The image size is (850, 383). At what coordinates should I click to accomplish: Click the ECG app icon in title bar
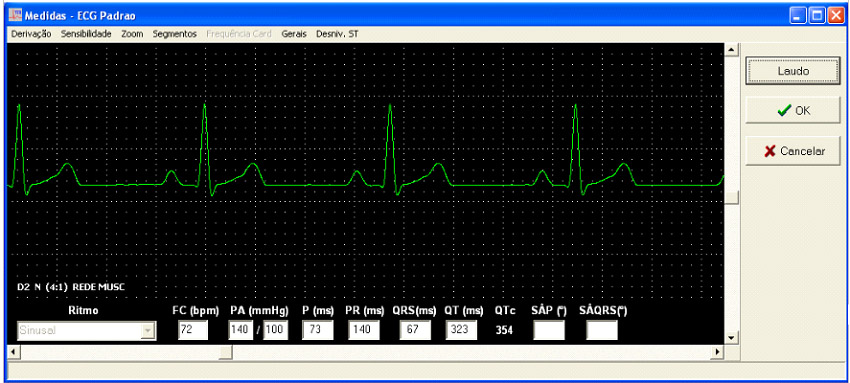coord(15,15)
